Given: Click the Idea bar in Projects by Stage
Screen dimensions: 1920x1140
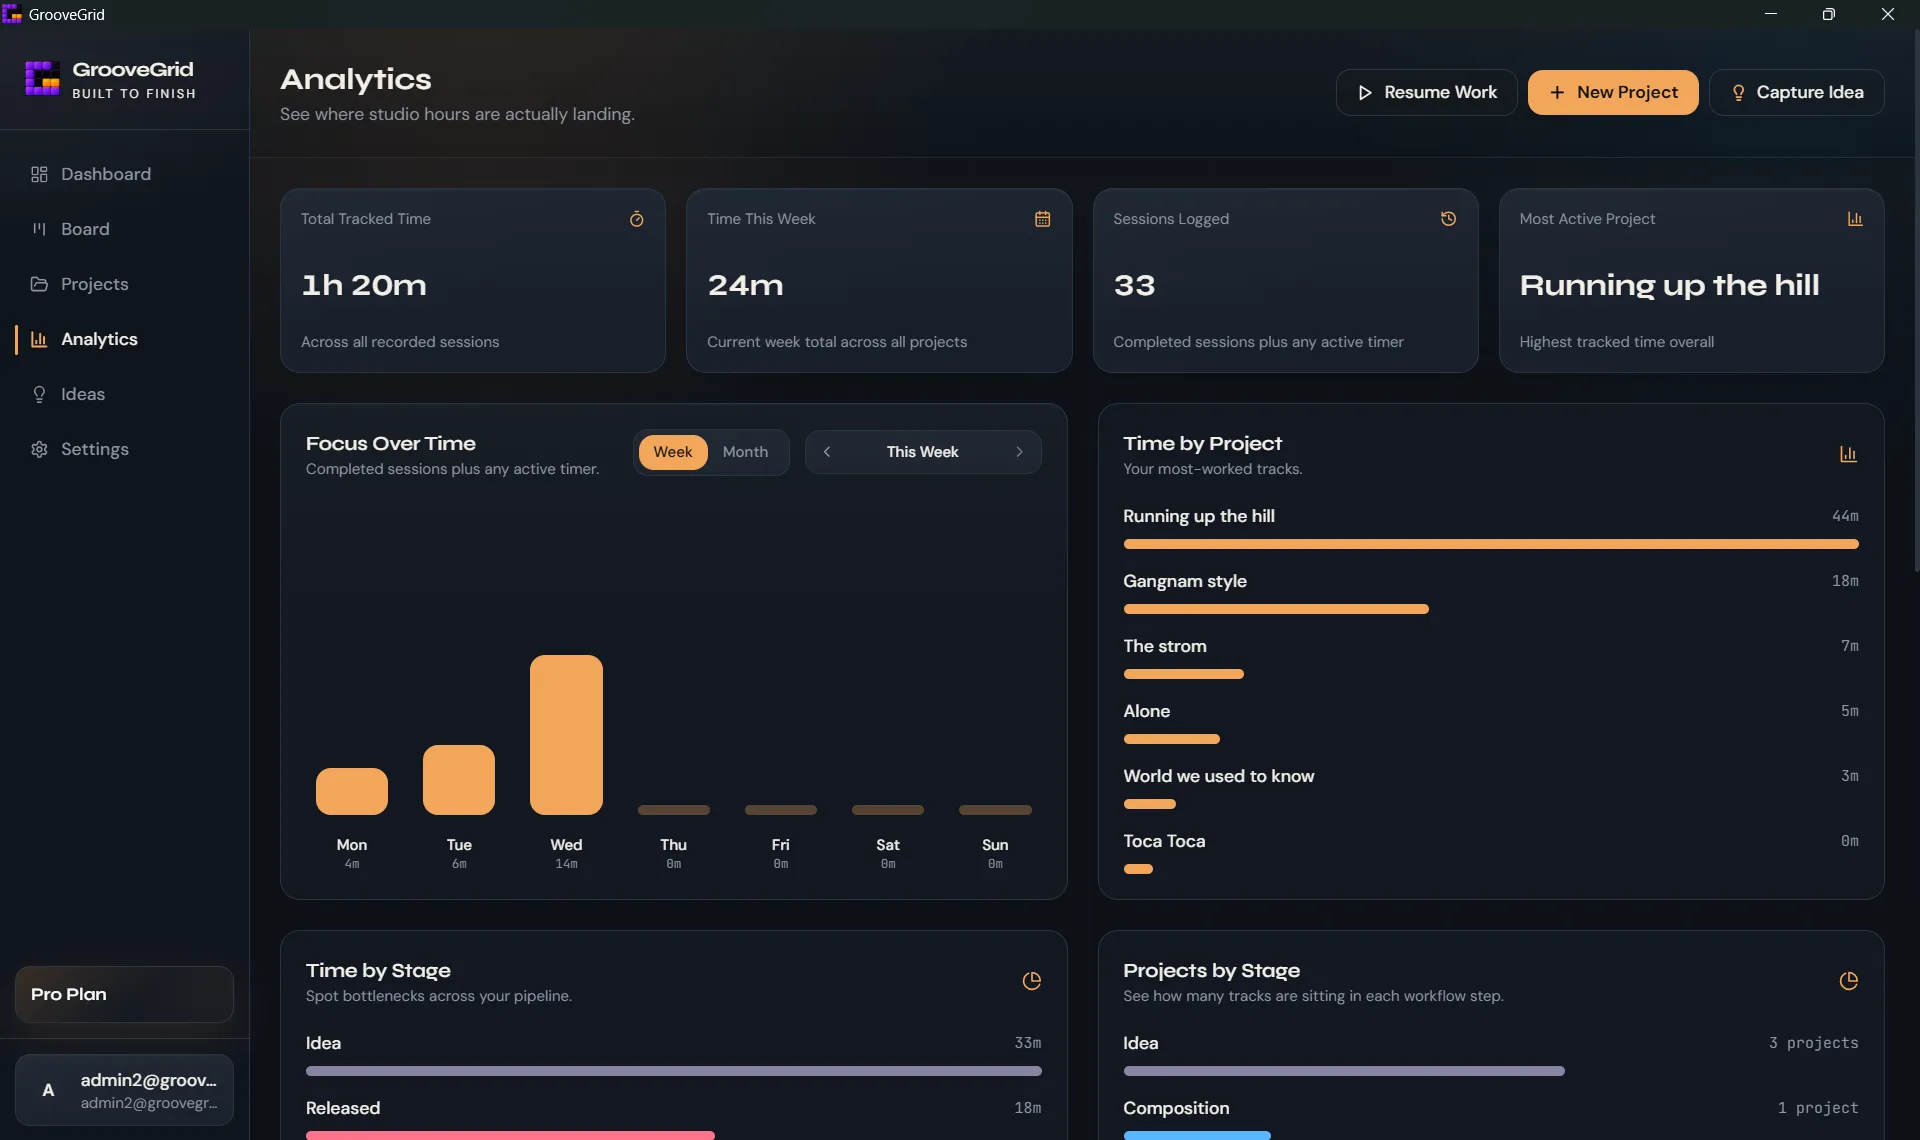Looking at the screenshot, I should click(x=1344, y=1071).
